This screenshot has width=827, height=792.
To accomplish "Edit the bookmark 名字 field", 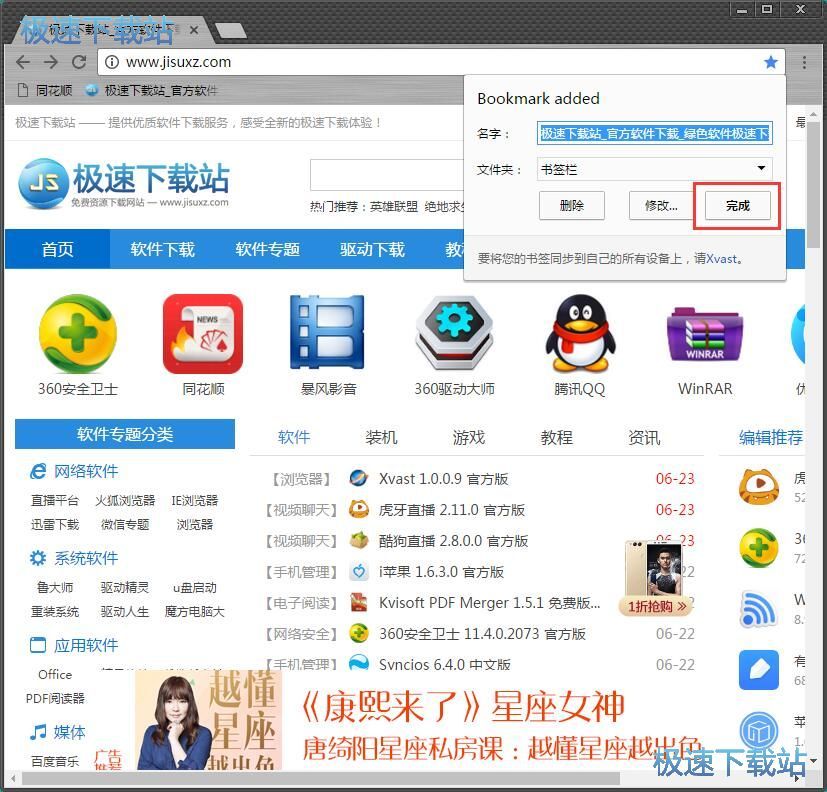I will click(x=655, y=133).
